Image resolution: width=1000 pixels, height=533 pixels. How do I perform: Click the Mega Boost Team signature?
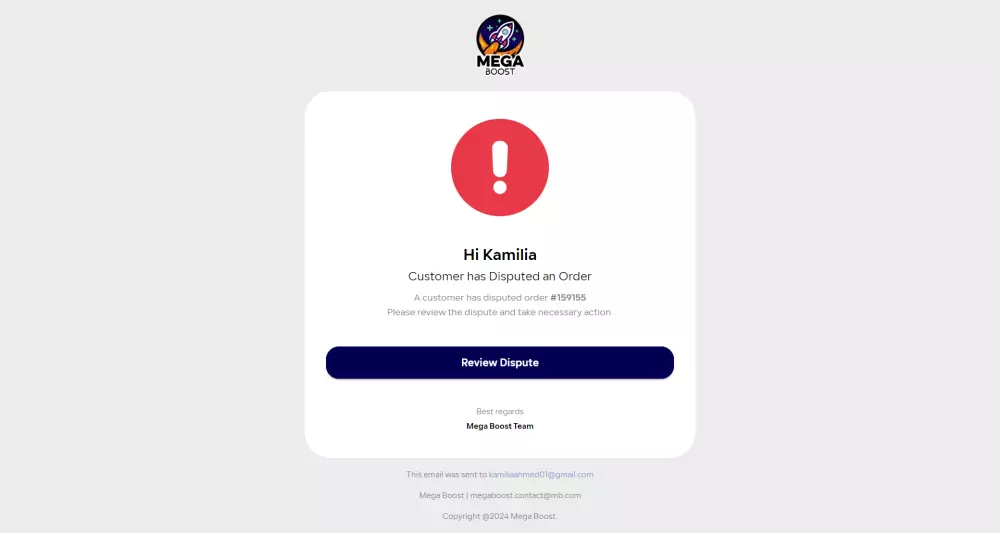tap(500, 426)
